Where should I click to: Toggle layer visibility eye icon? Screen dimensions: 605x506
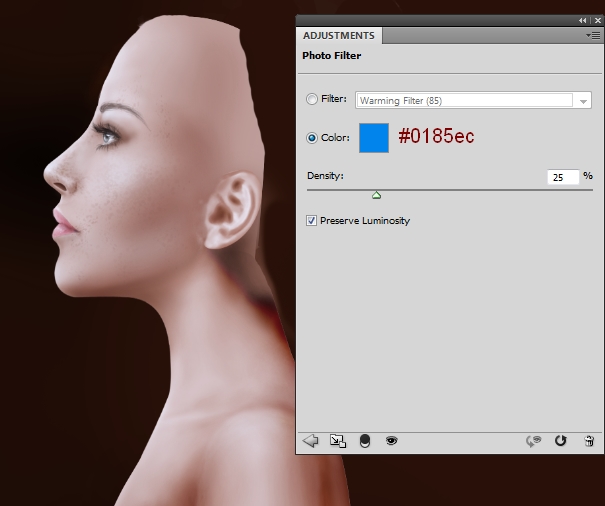click(x=391, y=440)
